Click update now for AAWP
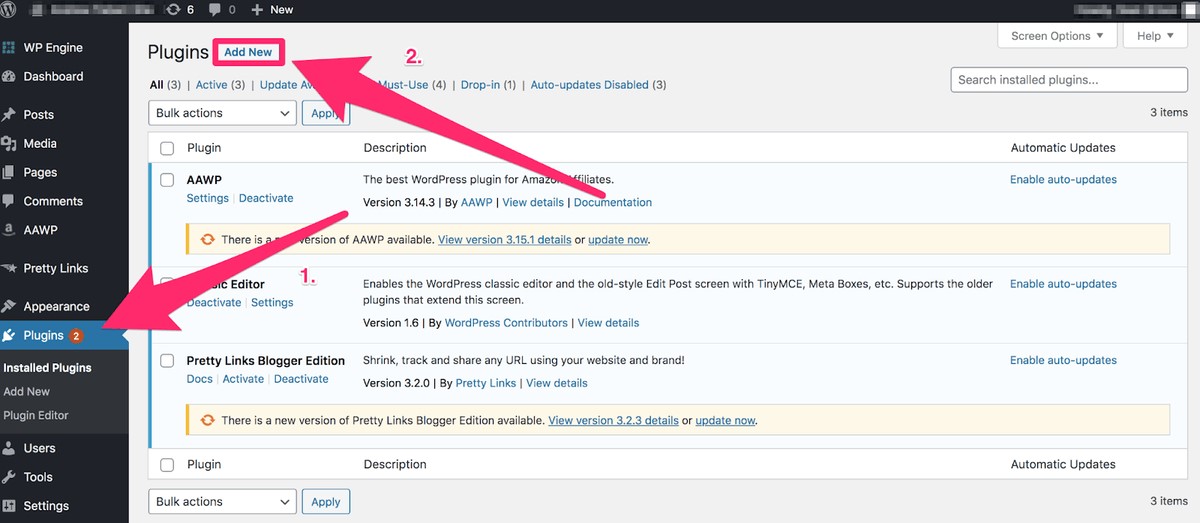1200x523 pixels. (618, 240)
